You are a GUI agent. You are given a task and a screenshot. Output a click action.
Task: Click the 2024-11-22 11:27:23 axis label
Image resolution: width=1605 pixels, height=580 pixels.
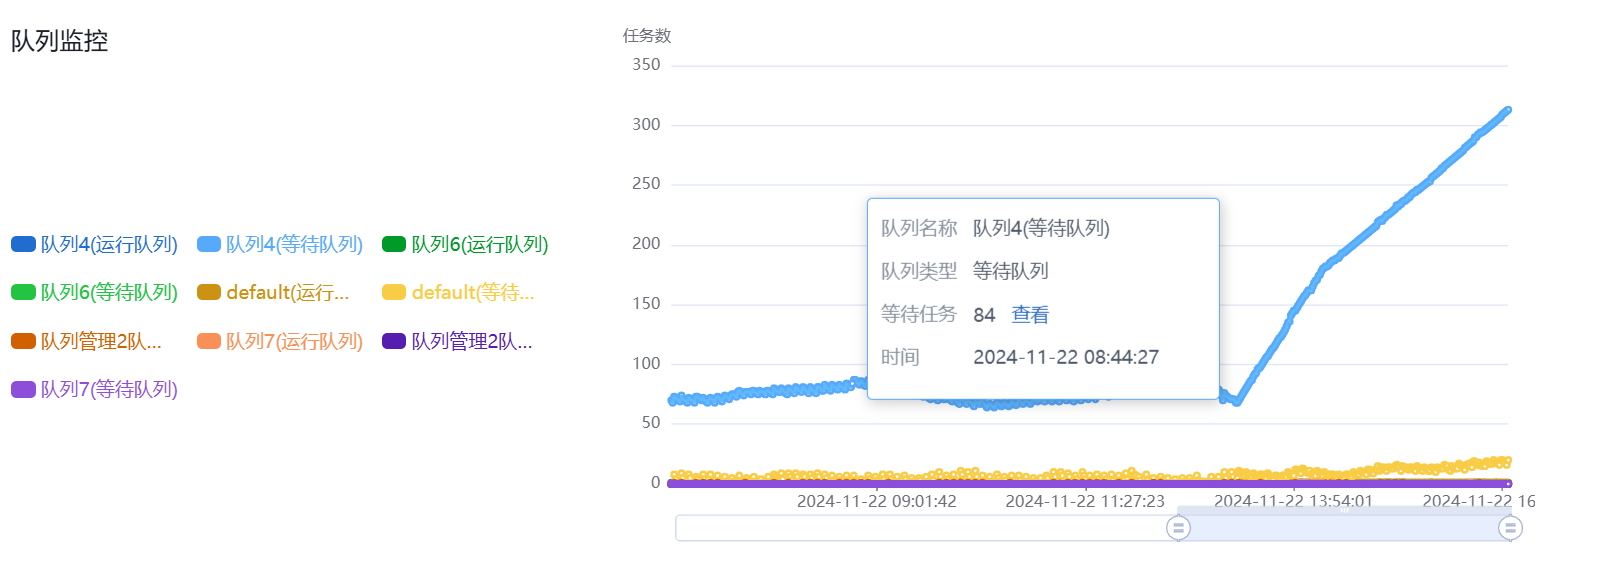point(1085,501)
